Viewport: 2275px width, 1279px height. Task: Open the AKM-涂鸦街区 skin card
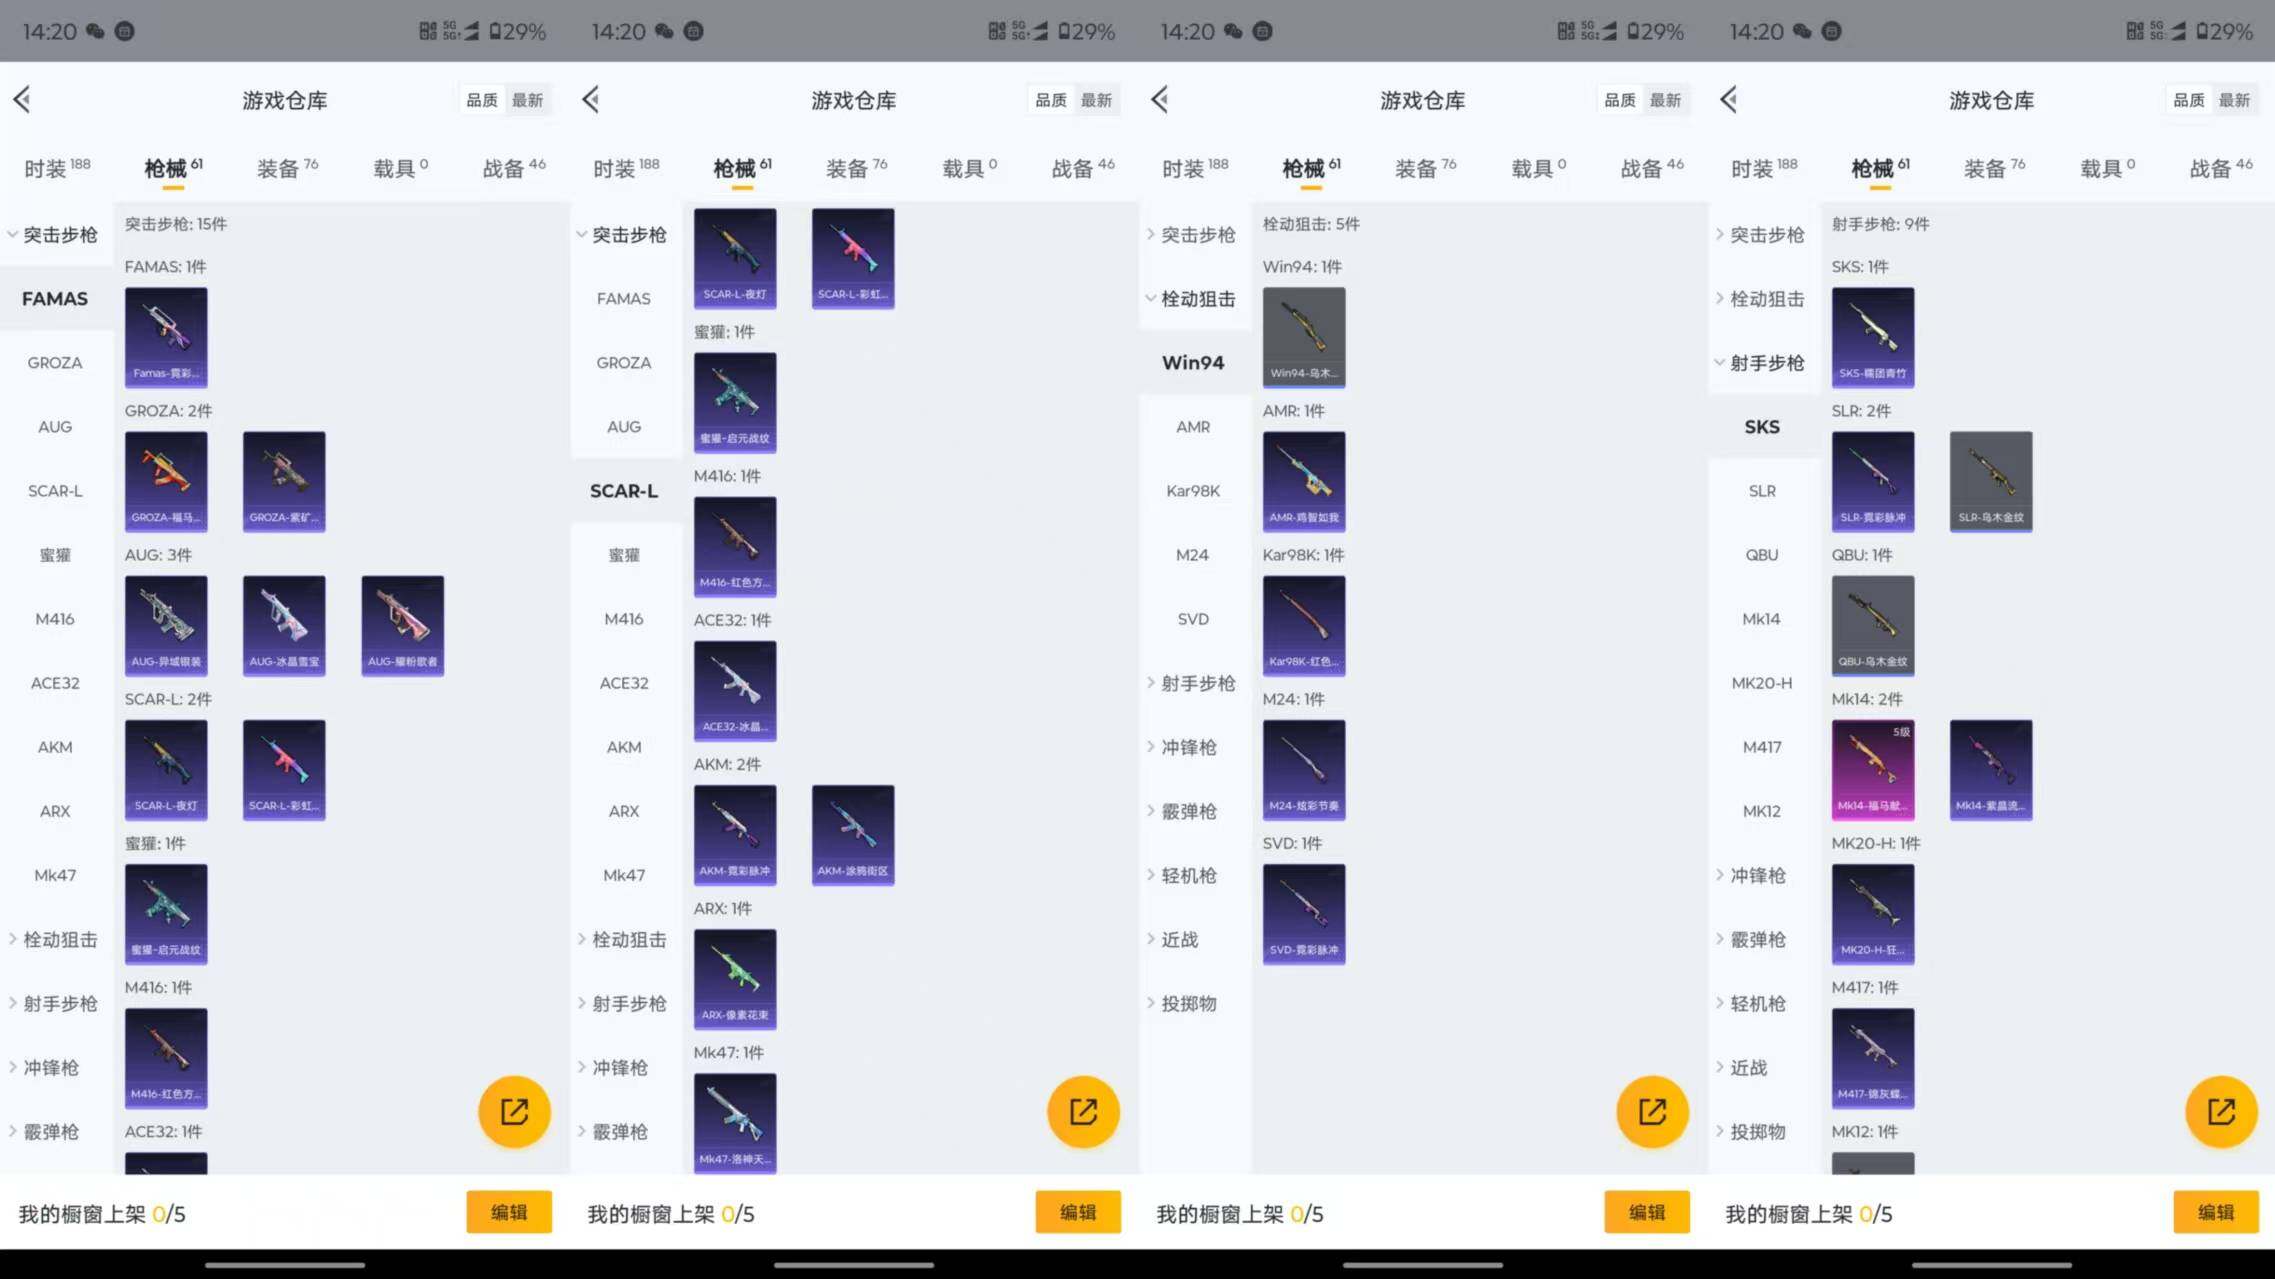(x=853, y=835)
